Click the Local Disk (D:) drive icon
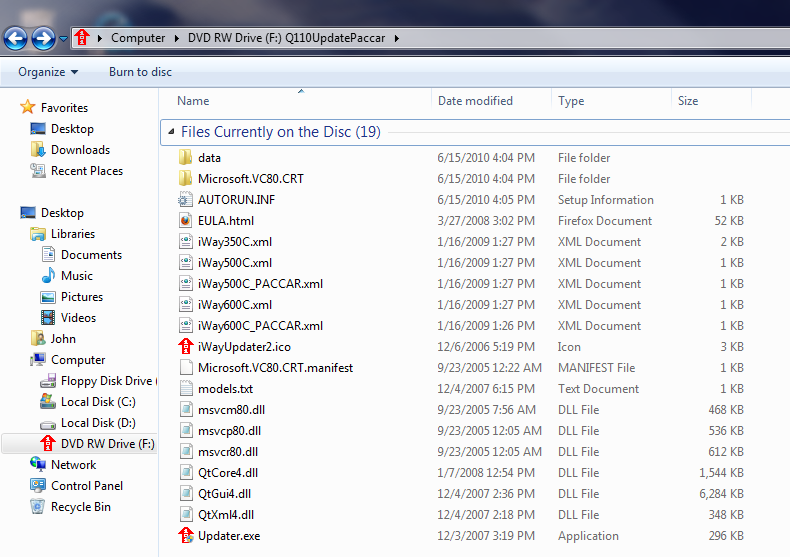This screenshot has width=790, height=557. click(x=48, y=424)
